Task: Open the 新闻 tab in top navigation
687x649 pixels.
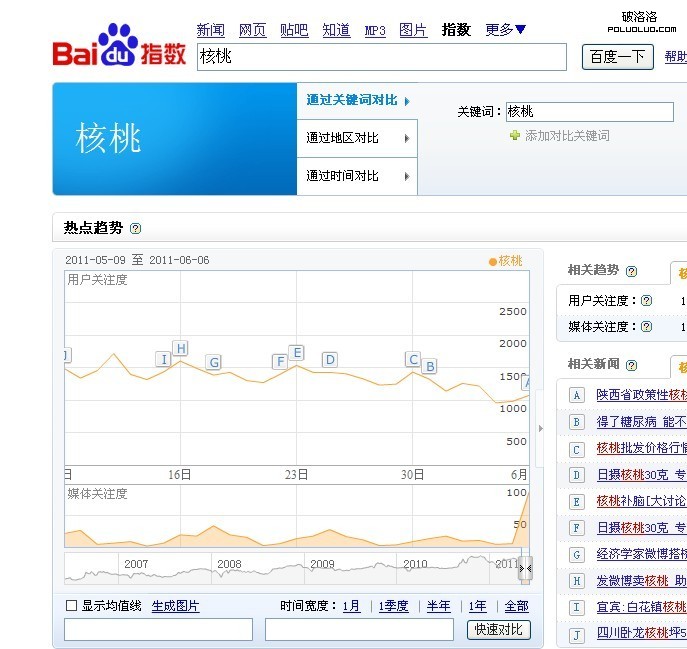Action: coord(210,30)
